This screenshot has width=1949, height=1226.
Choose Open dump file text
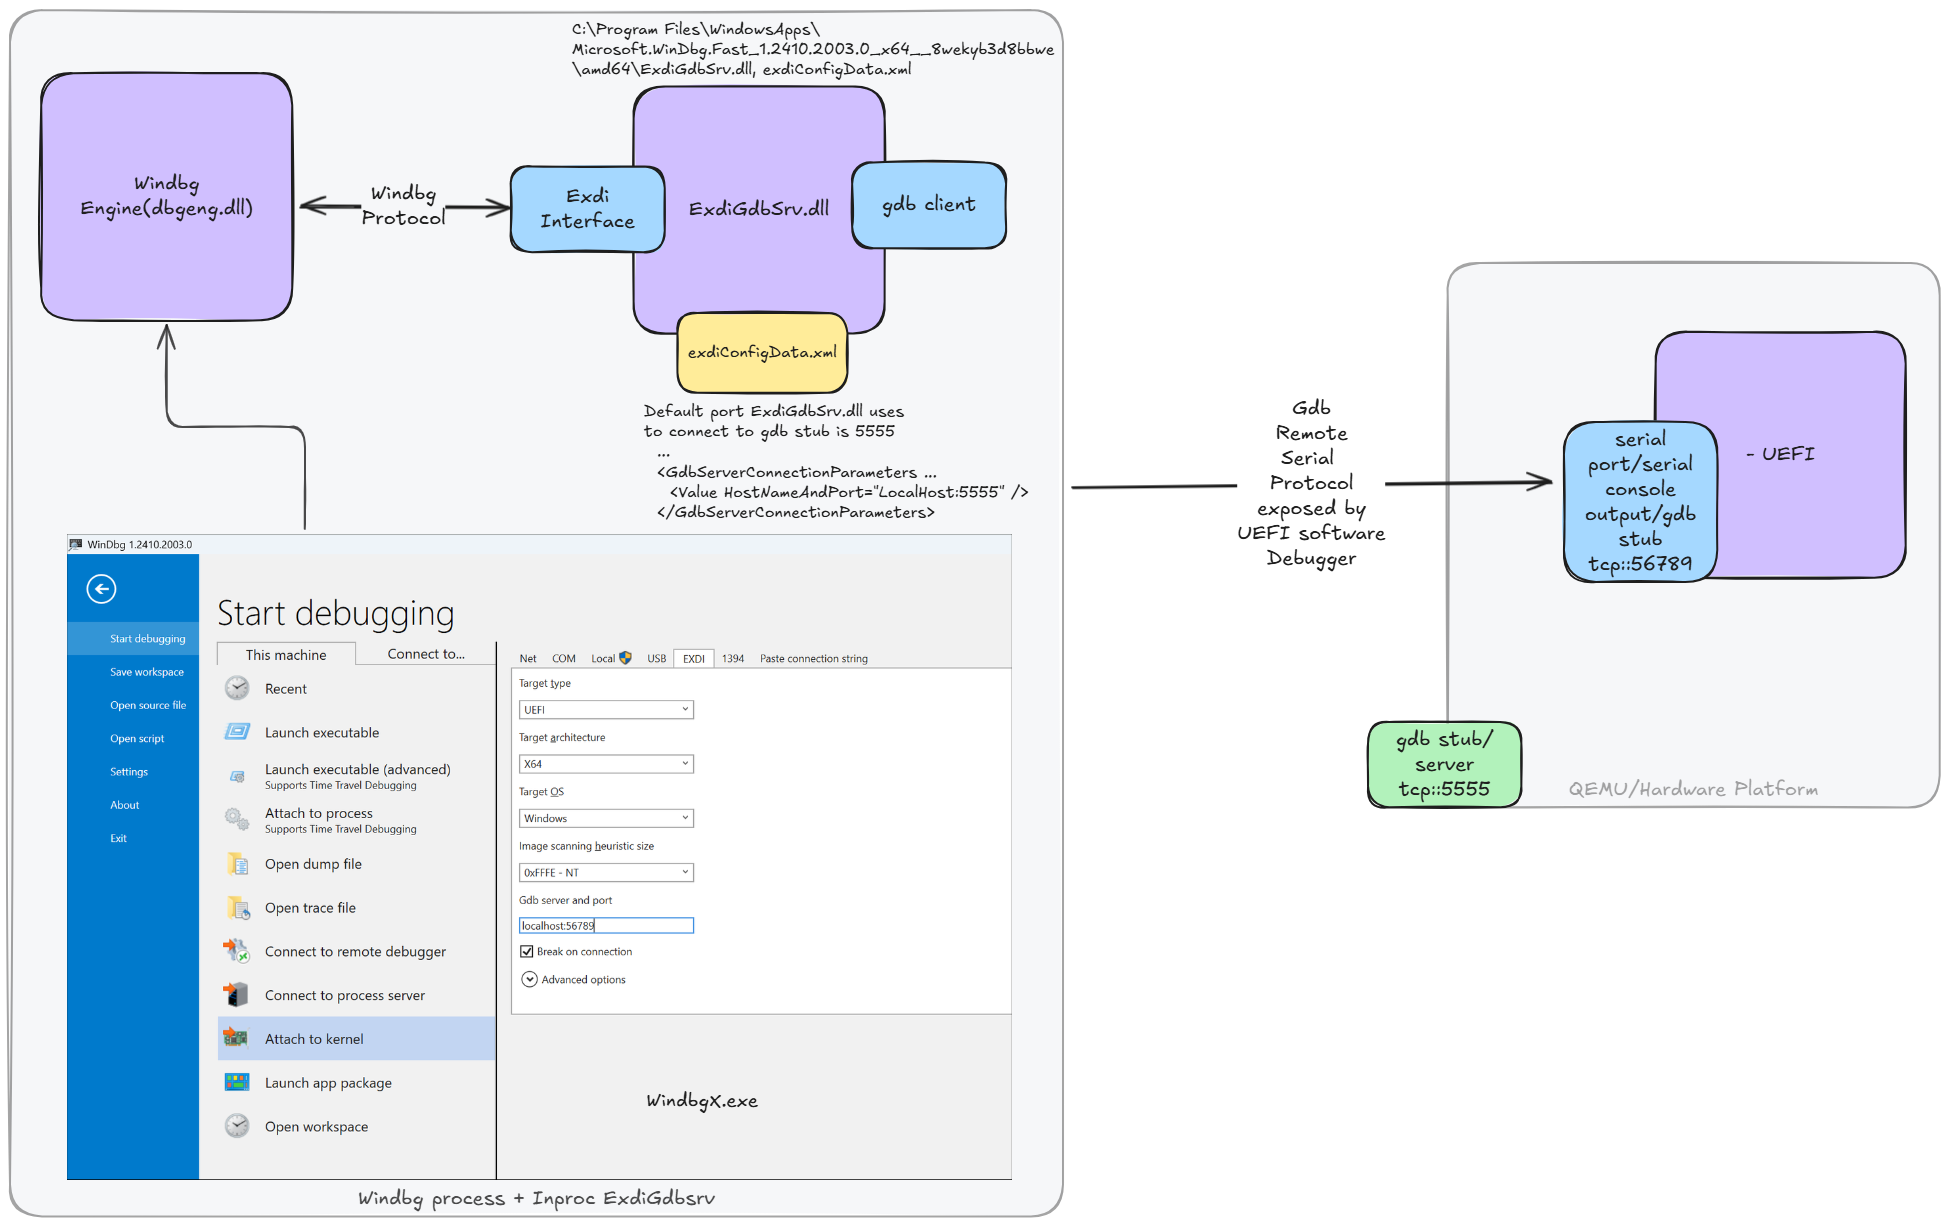pos(313,864)
